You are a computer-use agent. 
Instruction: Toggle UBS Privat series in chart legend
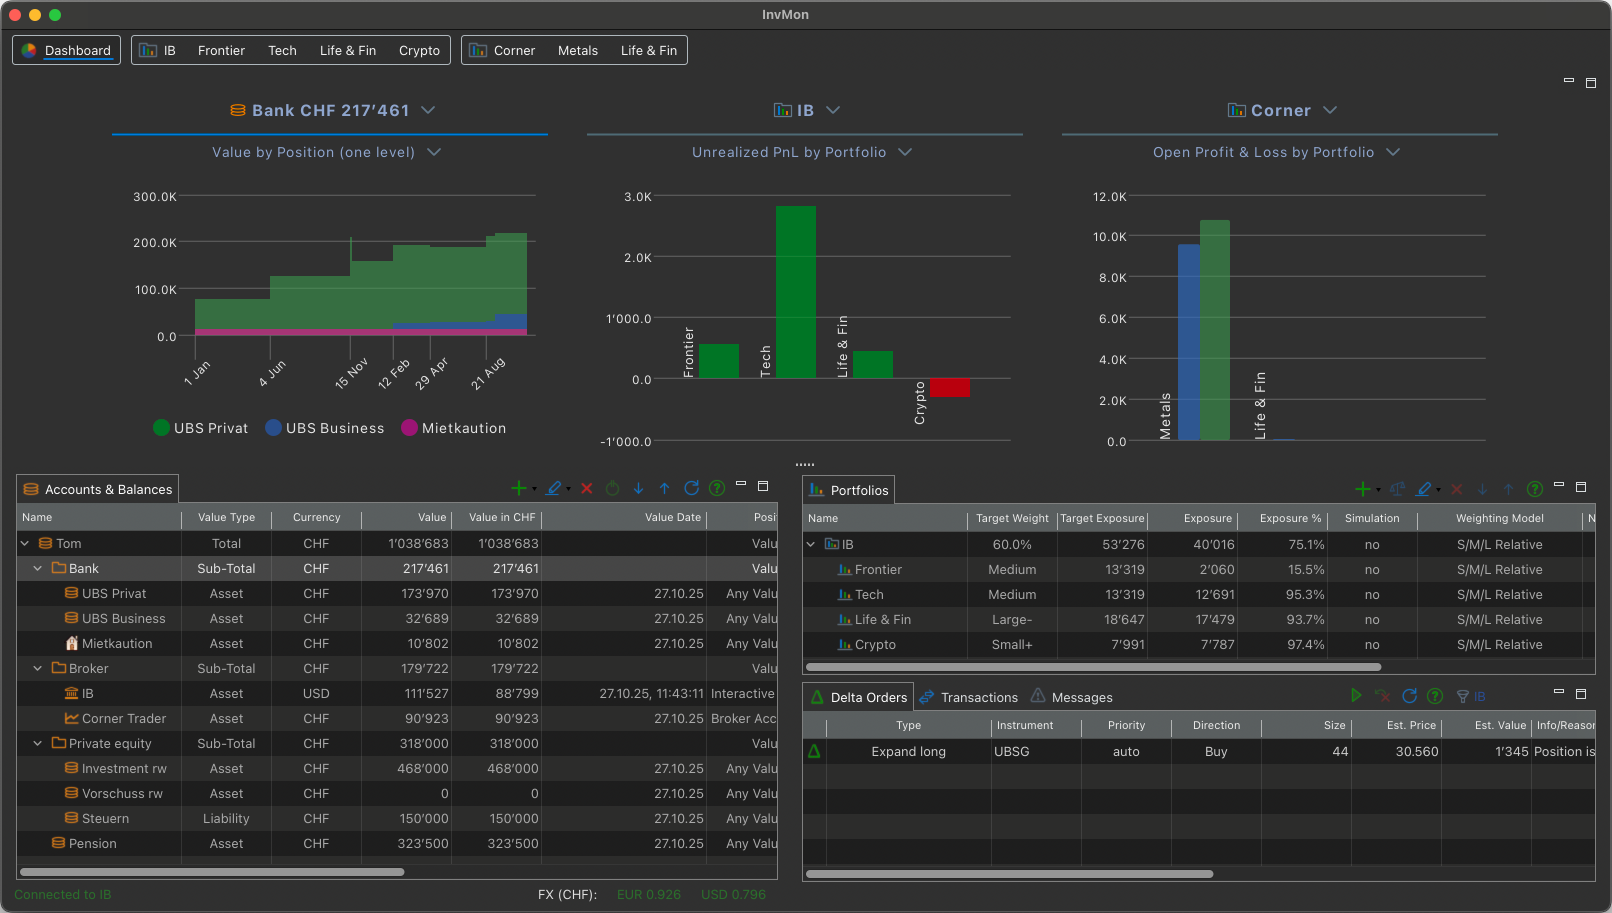(200, 428)
